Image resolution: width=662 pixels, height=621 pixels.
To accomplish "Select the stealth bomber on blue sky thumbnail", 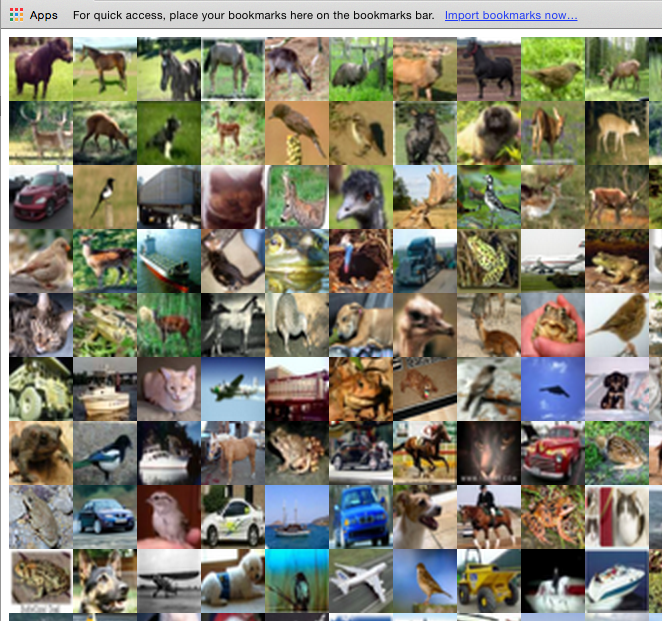I will [553, 389].
